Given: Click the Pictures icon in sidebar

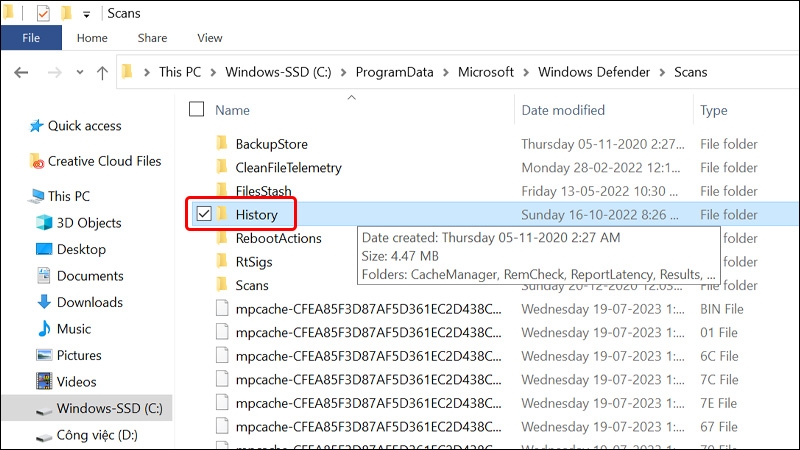Looking at the screenshot, I should [44, 355].
